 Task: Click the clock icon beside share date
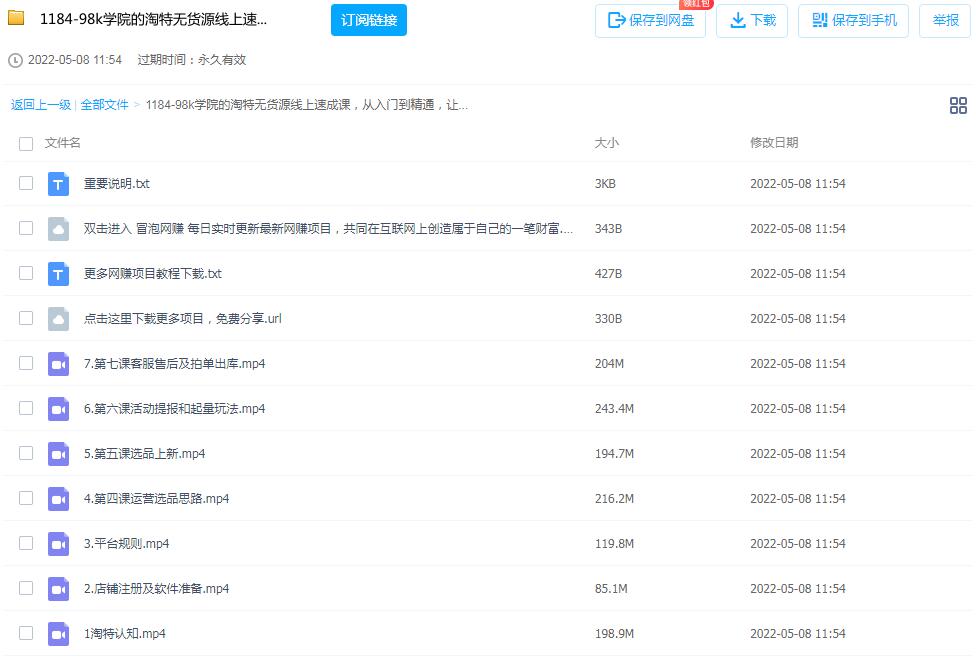[x=16, y=60]
